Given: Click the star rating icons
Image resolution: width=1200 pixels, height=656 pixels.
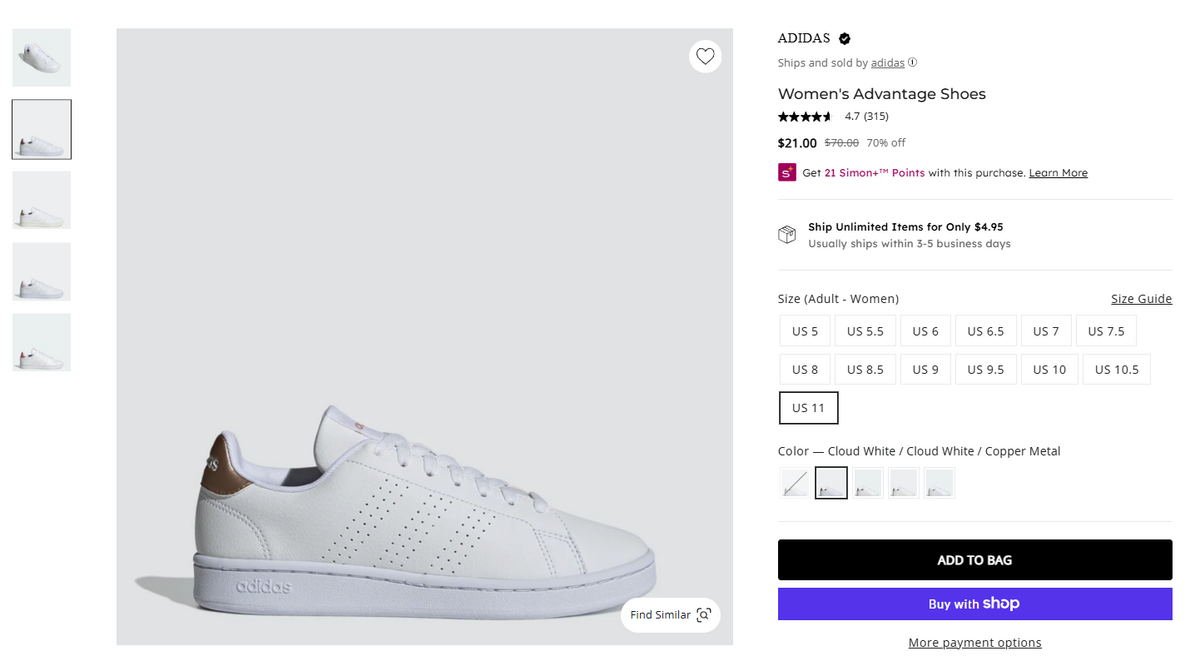Looking at the screenshot, I should click(805, 116).
